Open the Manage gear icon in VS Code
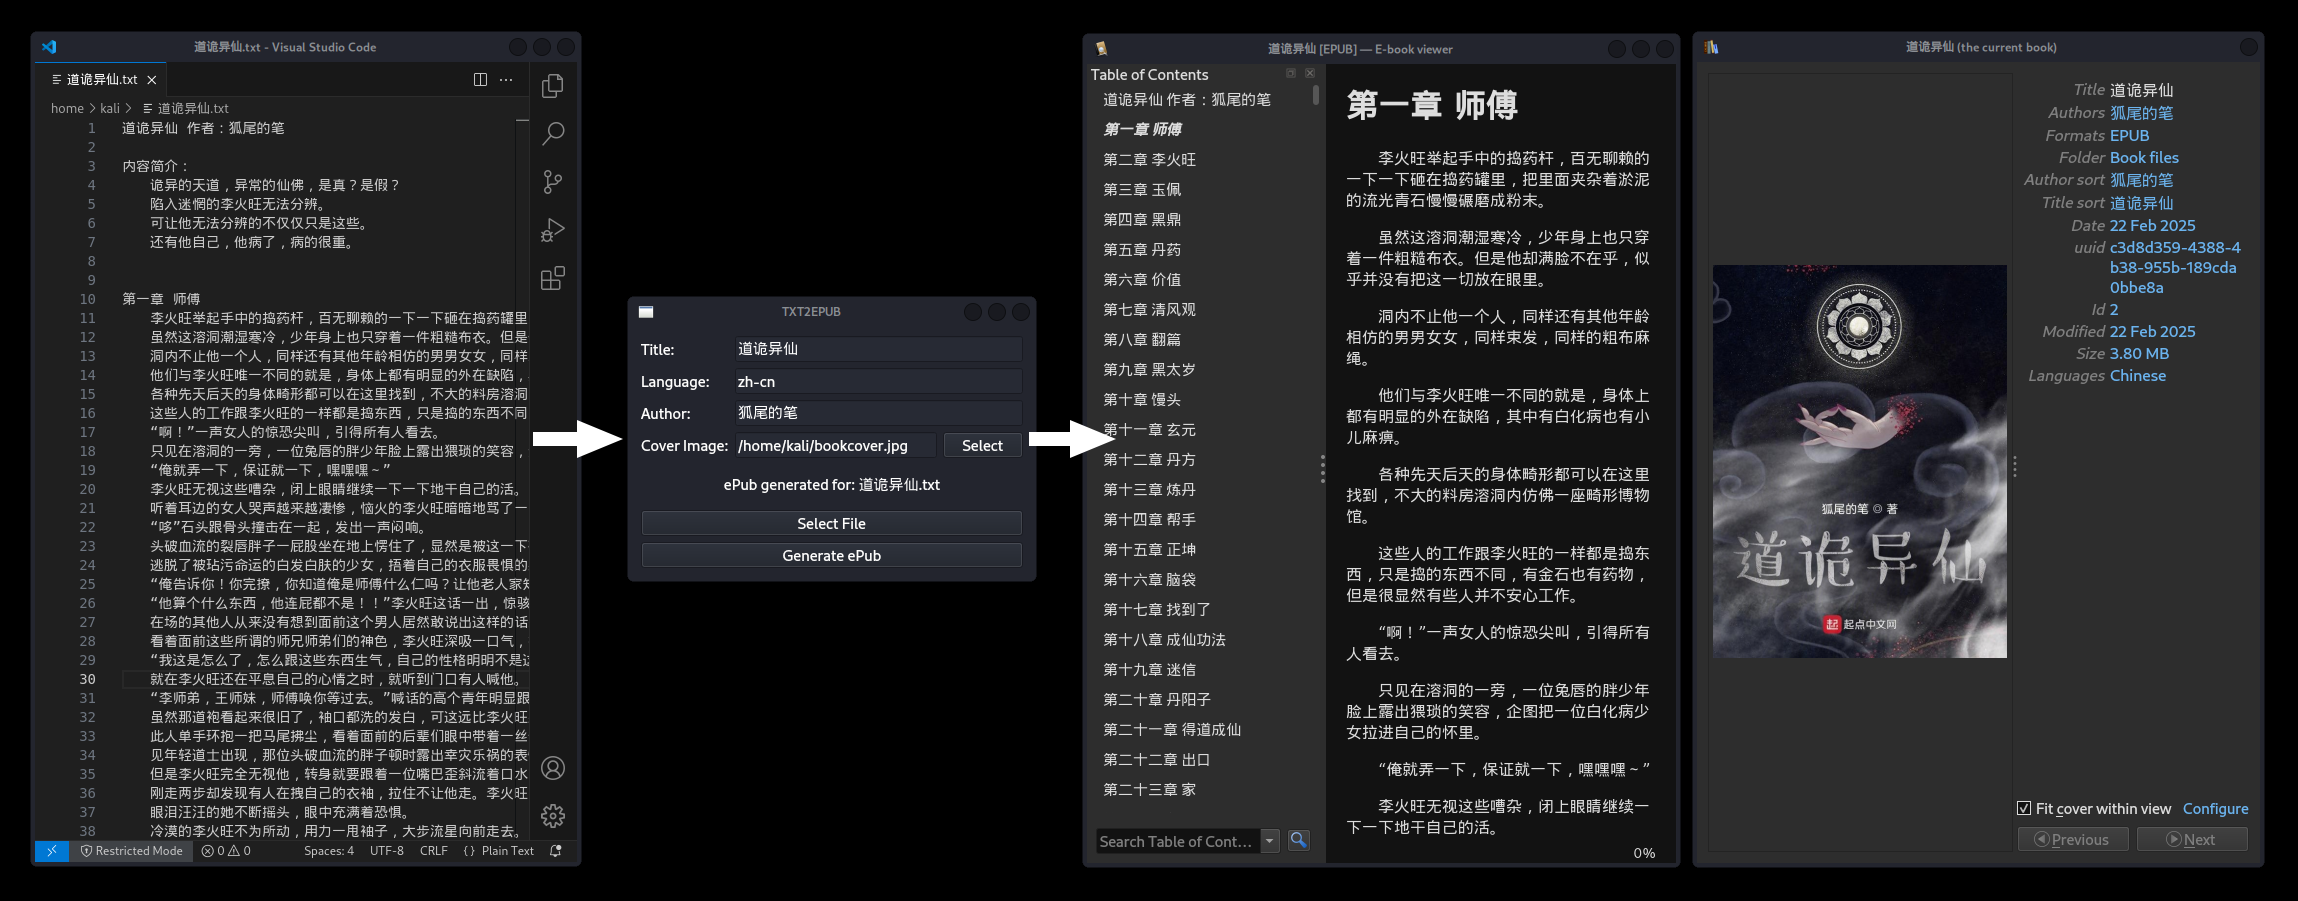Viewport: 2298px width, 901px height. [552, 816]
